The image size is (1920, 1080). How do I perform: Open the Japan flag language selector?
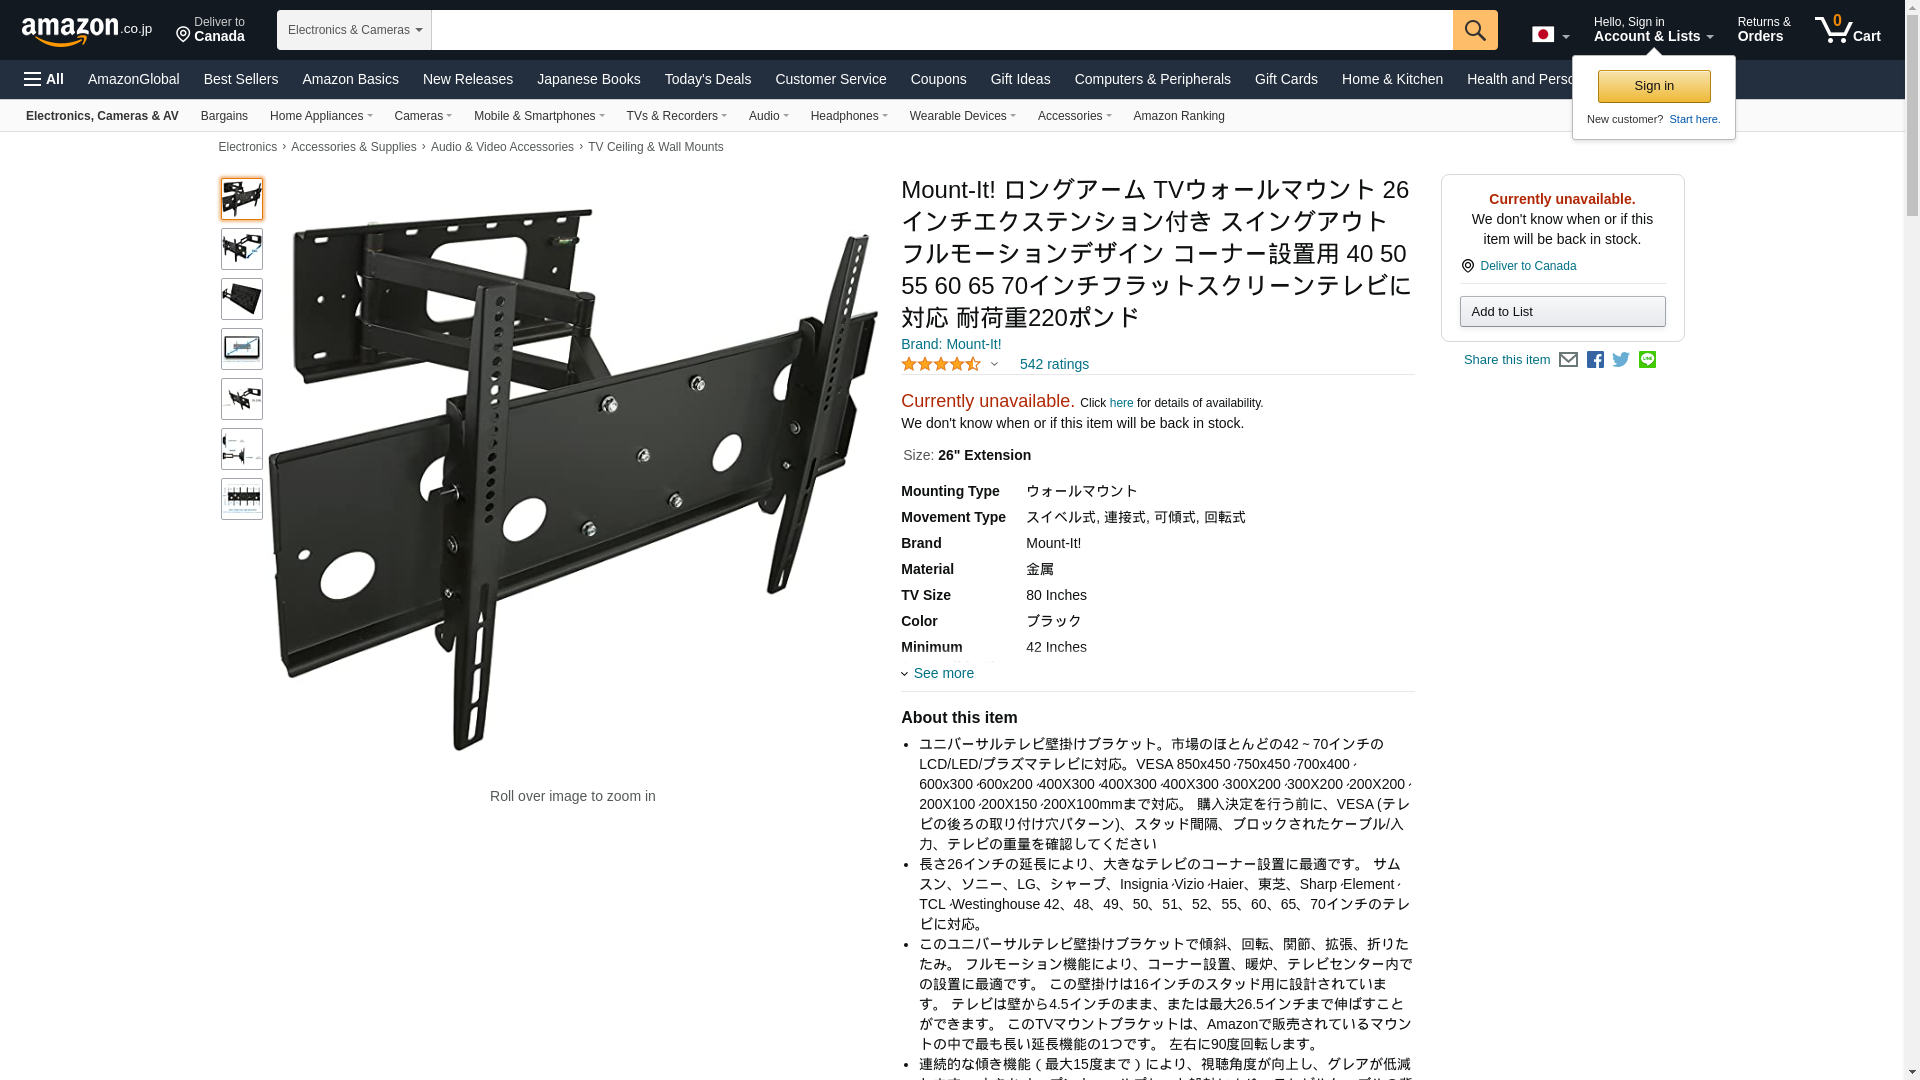(1550, 34)
